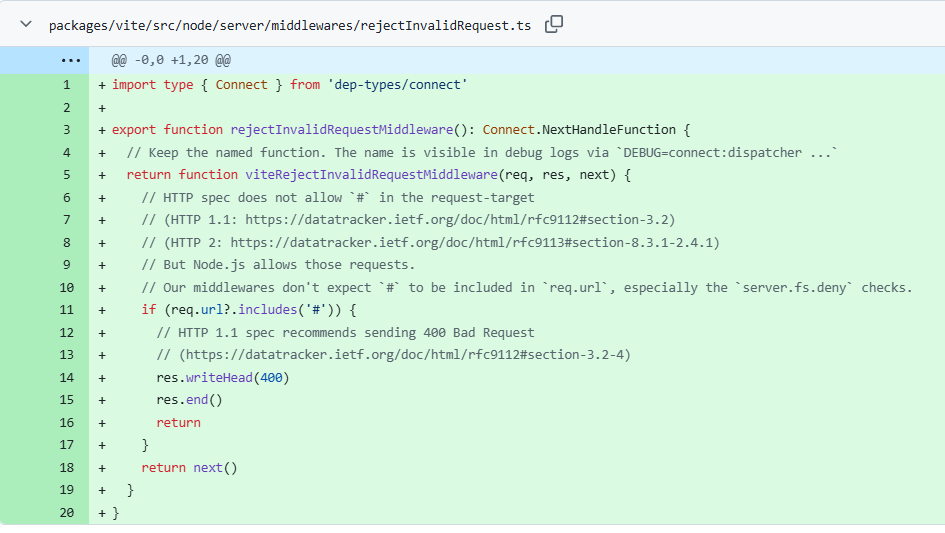The width and height of the screenshot is (945, 533).
Task: Click the DEBUG=connect:dispatcher comment
Action: pyautogui.click(x=482, y=153)
